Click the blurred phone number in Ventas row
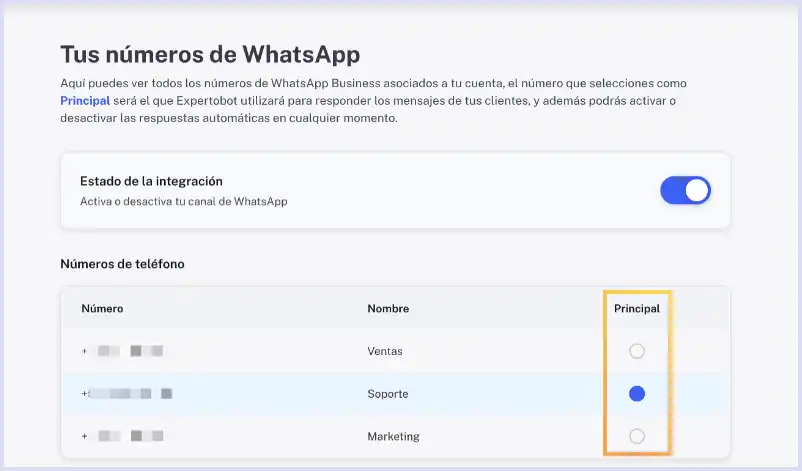Screen dimensions: 802x471 tap(122, 351)
